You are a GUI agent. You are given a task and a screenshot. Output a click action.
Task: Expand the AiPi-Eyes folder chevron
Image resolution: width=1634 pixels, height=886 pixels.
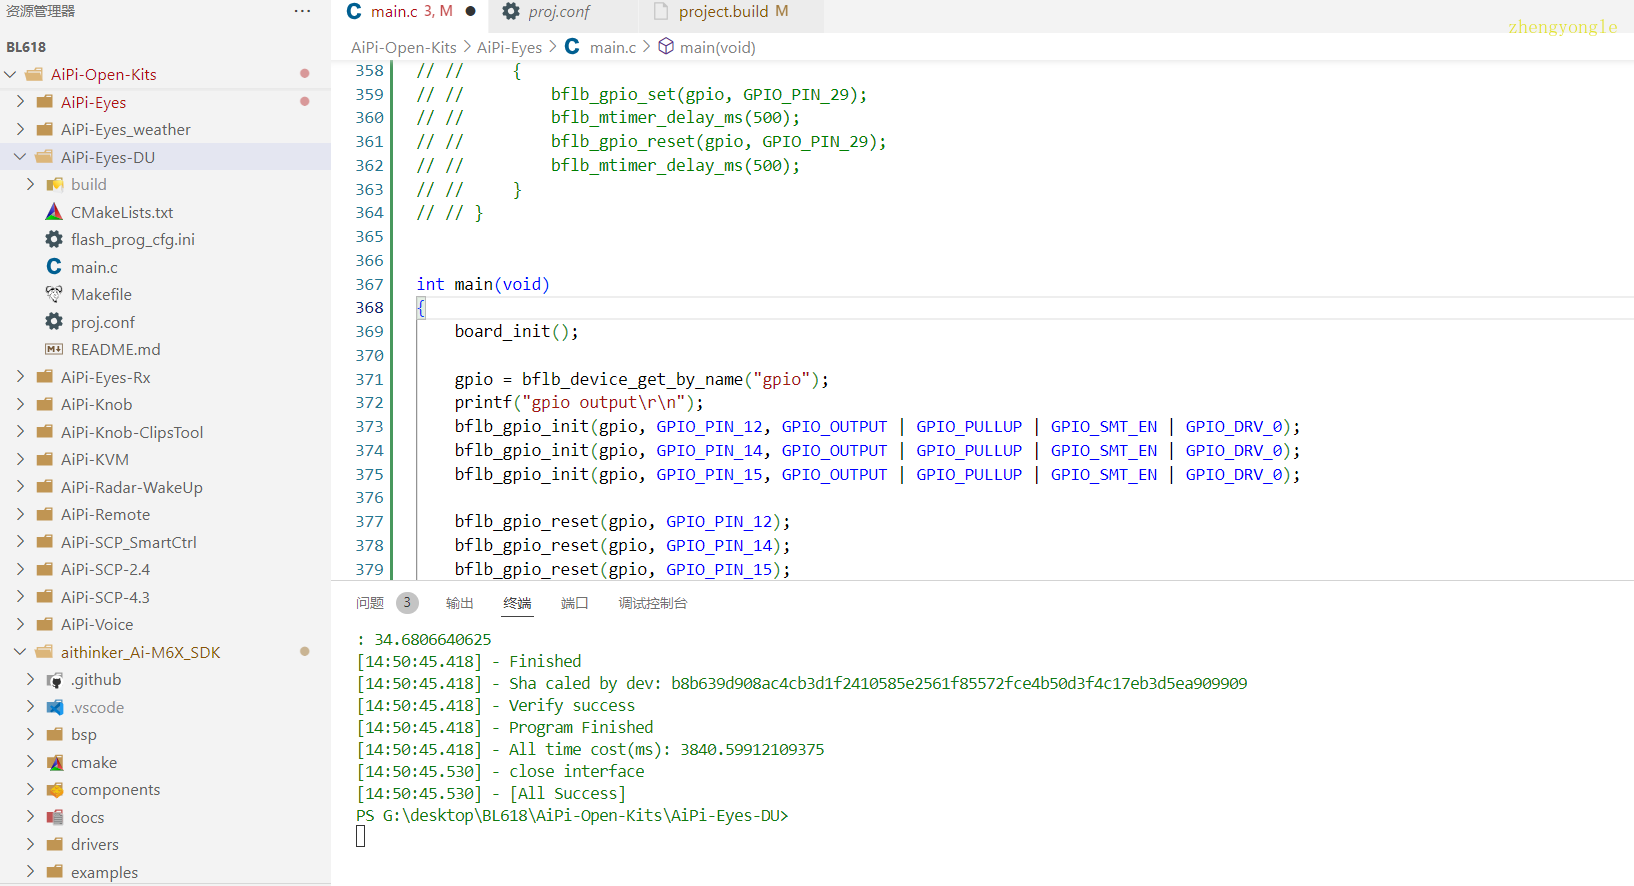coord(20,101)
